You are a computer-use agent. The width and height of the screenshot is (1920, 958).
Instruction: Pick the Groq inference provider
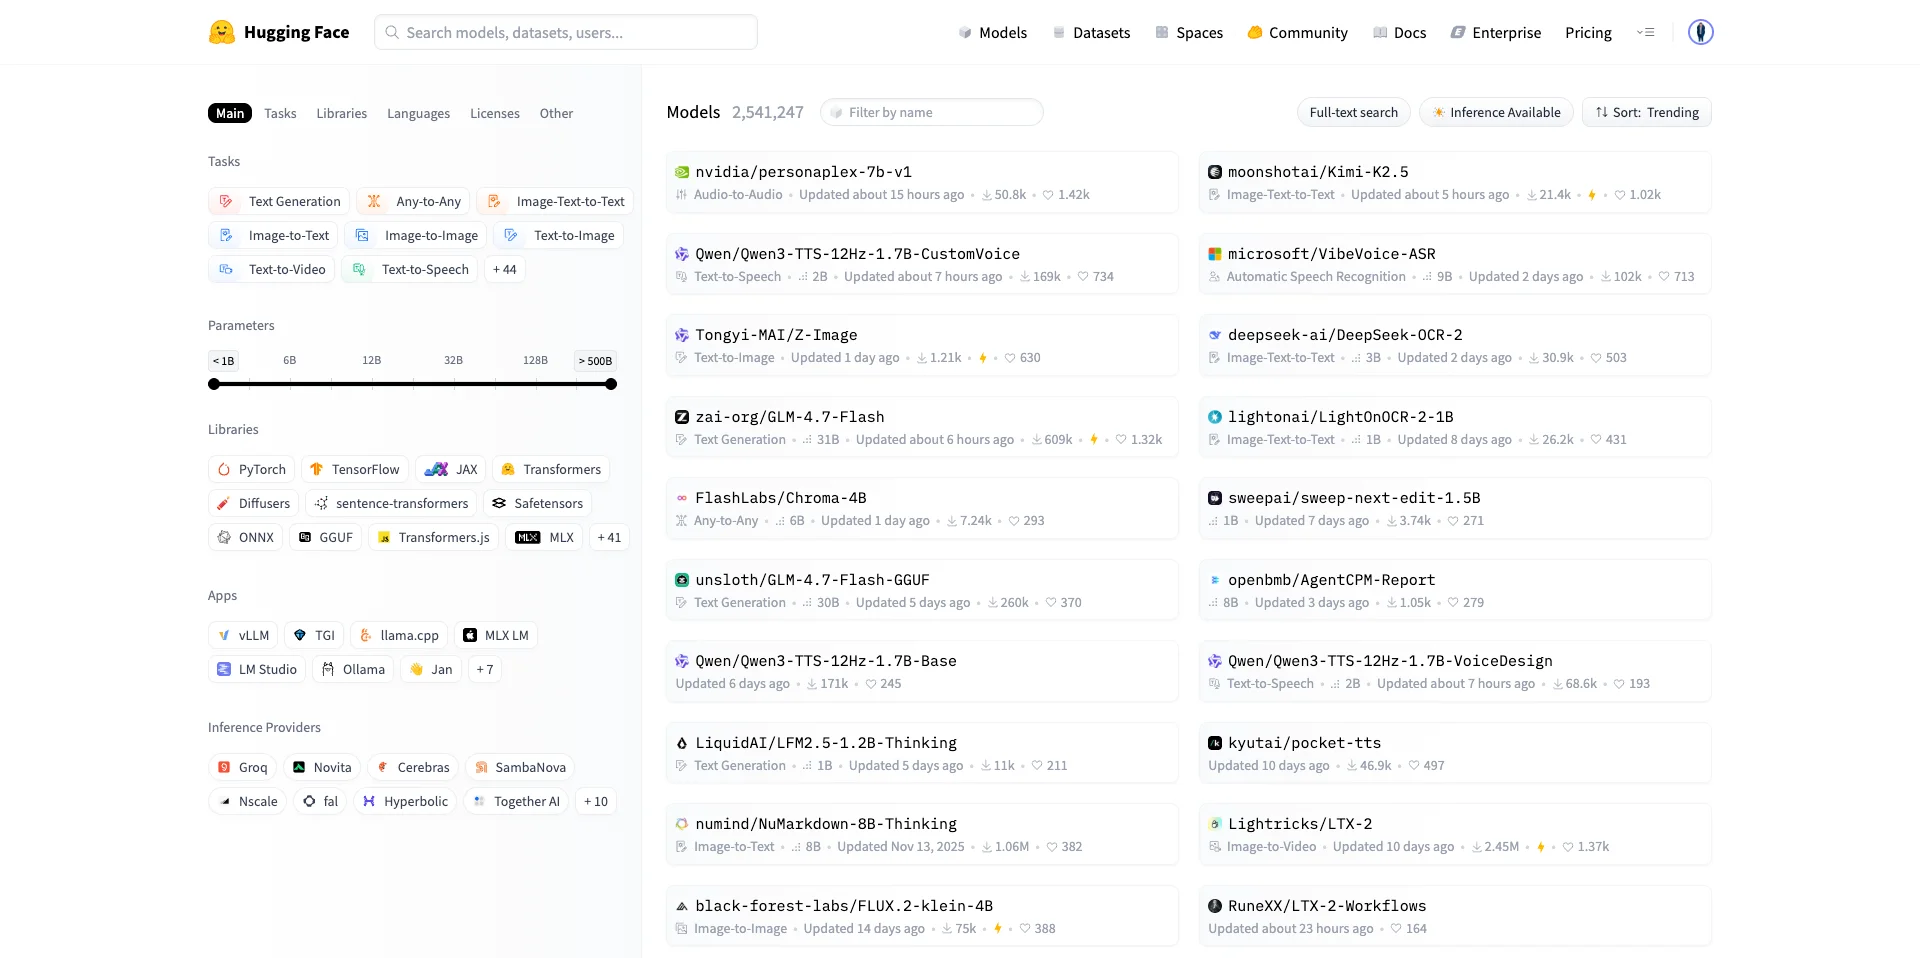coord(242,767)
